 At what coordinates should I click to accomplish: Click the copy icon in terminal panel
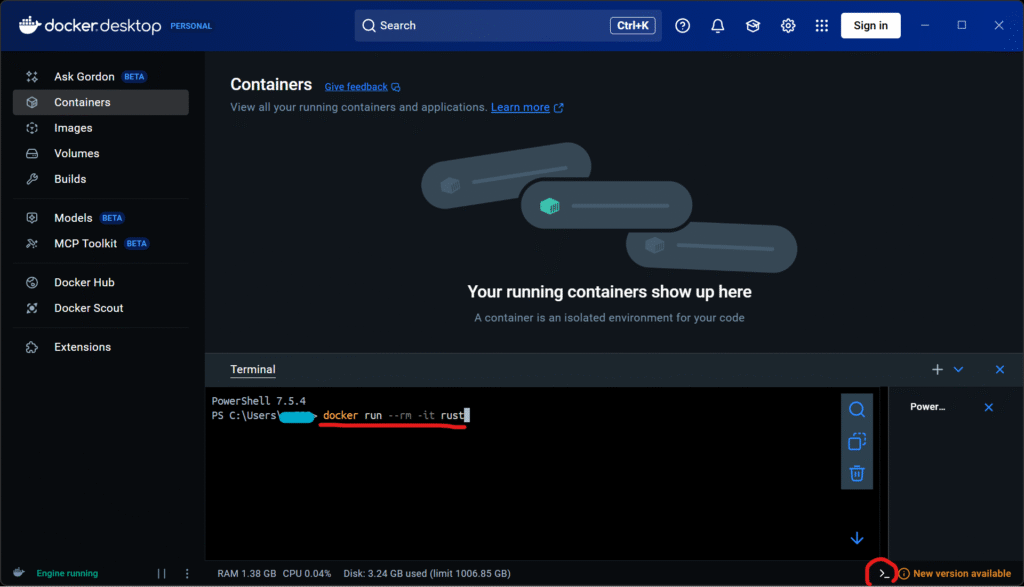(x=857, y=441)
